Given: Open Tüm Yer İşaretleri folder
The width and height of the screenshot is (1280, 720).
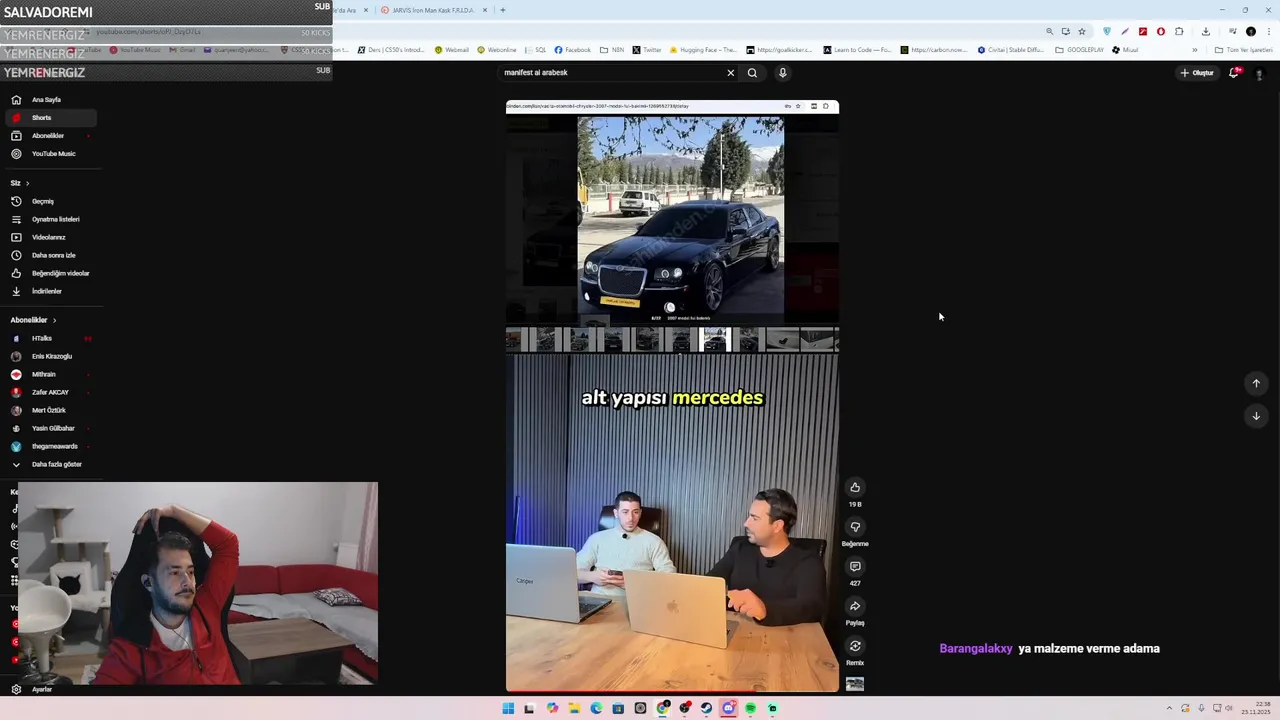Looking at the screenshot, I should click(x=1243, y=49).
